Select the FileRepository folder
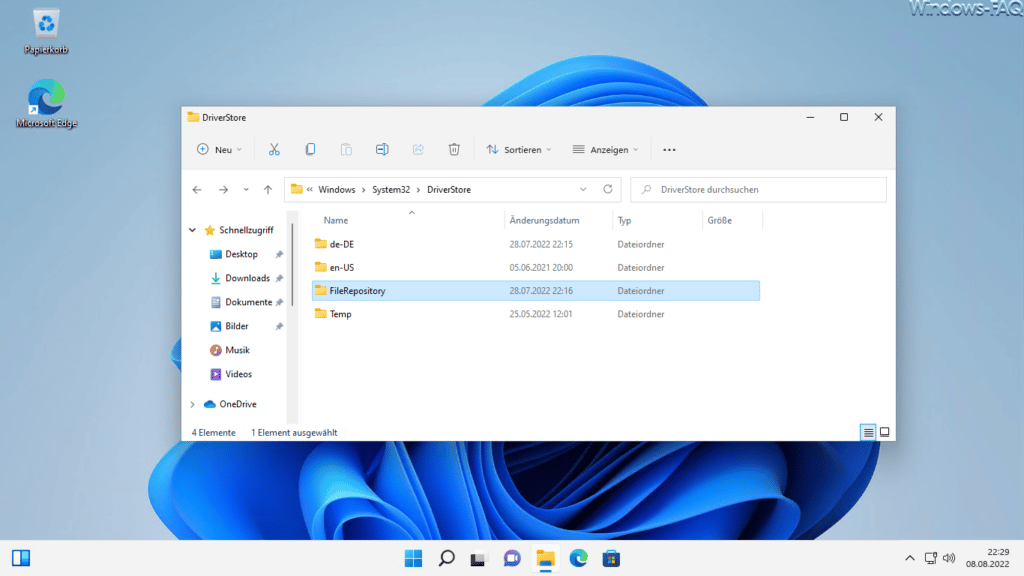Screen dimensions: 1024x576 click(536, 291)
